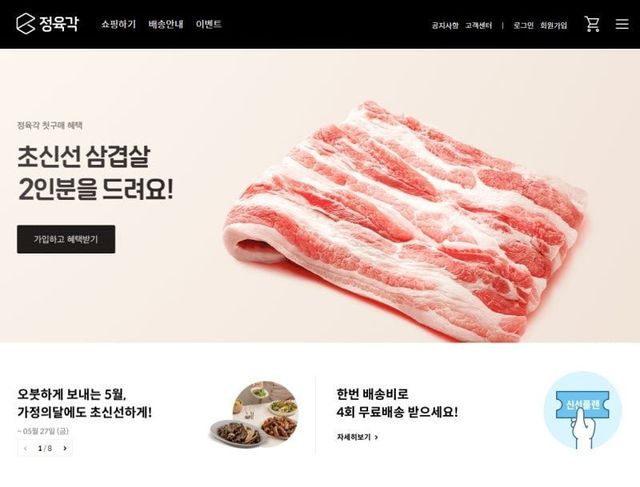Viewport: 640px width, 487px height.
Task: Click the 고객센터 link
Action: point(479,25)
